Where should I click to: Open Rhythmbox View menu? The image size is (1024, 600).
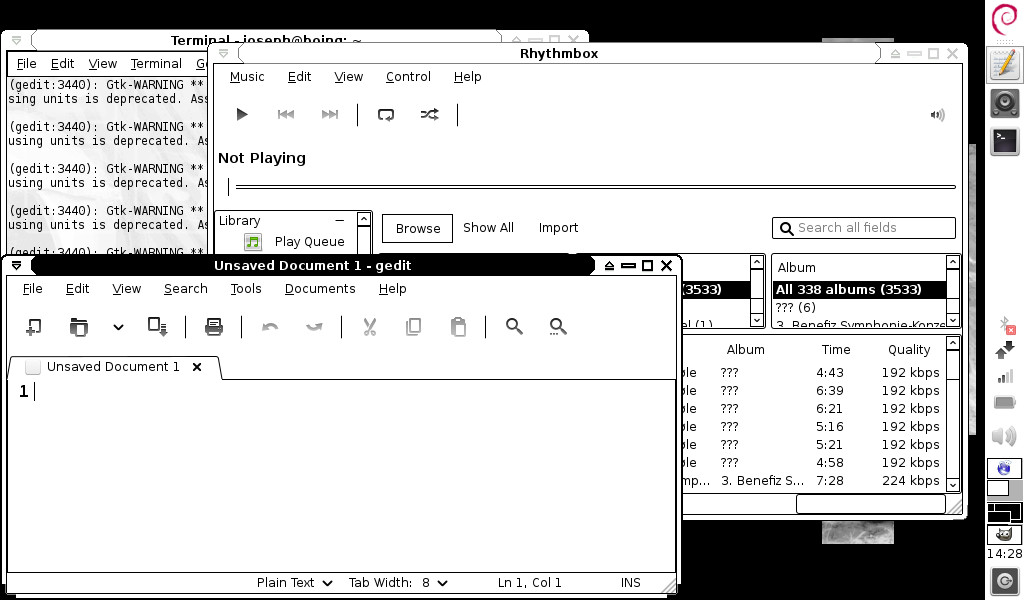click(x=349, y=76)
